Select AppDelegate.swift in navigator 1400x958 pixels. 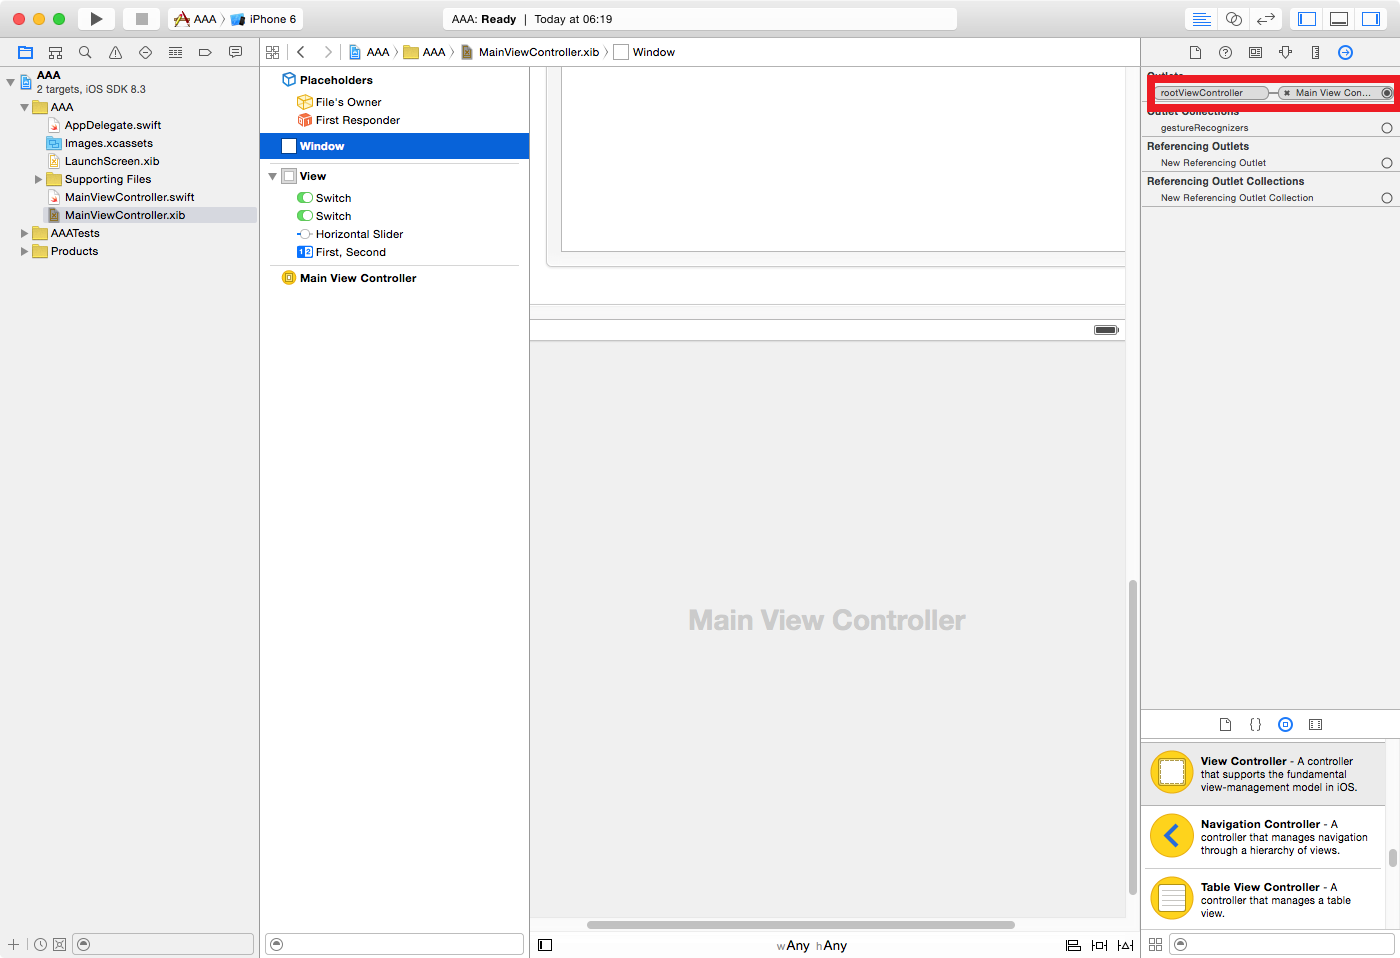click(x=112, y=125)
